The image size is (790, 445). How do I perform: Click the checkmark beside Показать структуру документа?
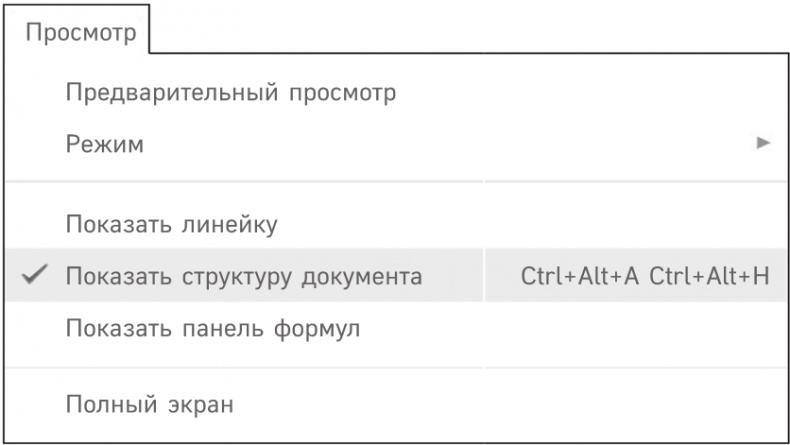click(35, 275)
